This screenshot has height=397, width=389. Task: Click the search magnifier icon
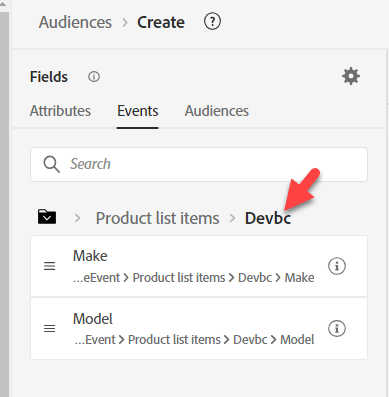51,164
